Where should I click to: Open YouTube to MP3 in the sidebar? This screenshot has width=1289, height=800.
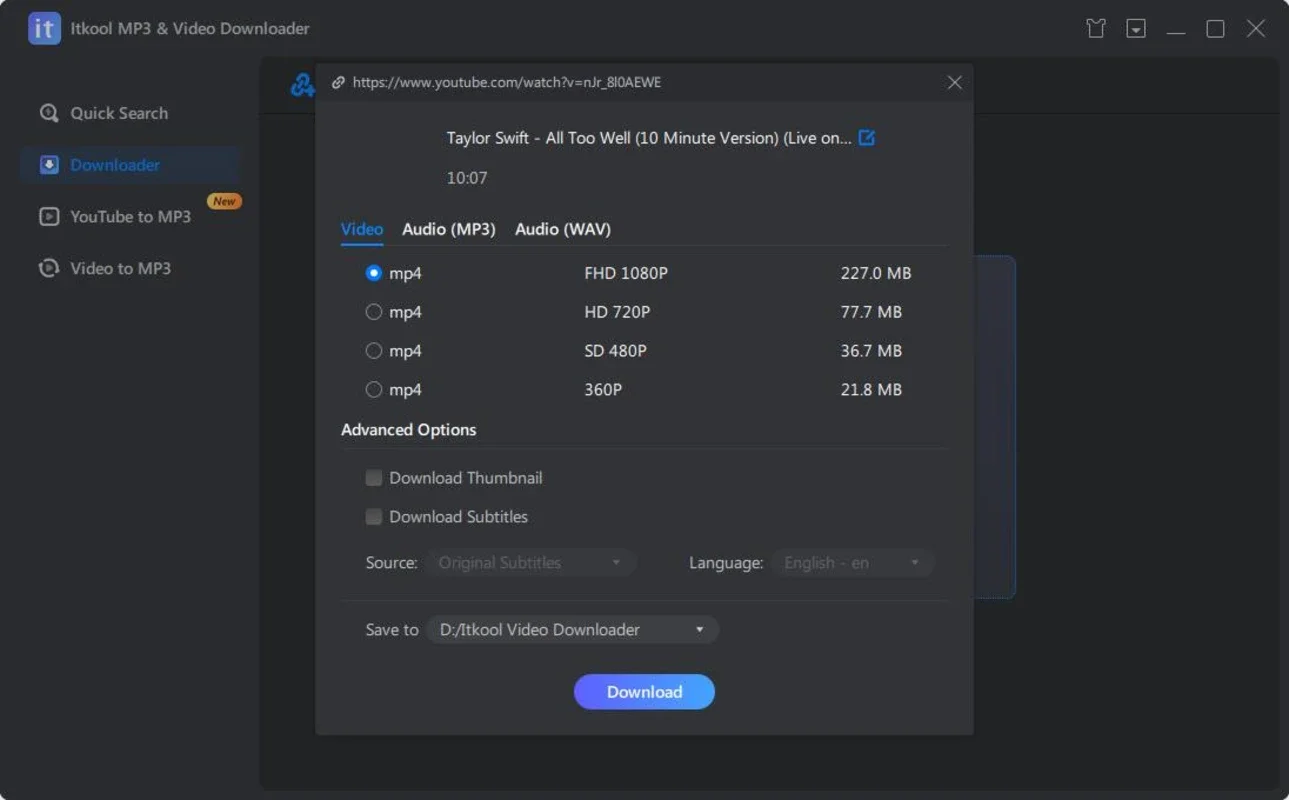pyautogui.click(x=130, y=216)
